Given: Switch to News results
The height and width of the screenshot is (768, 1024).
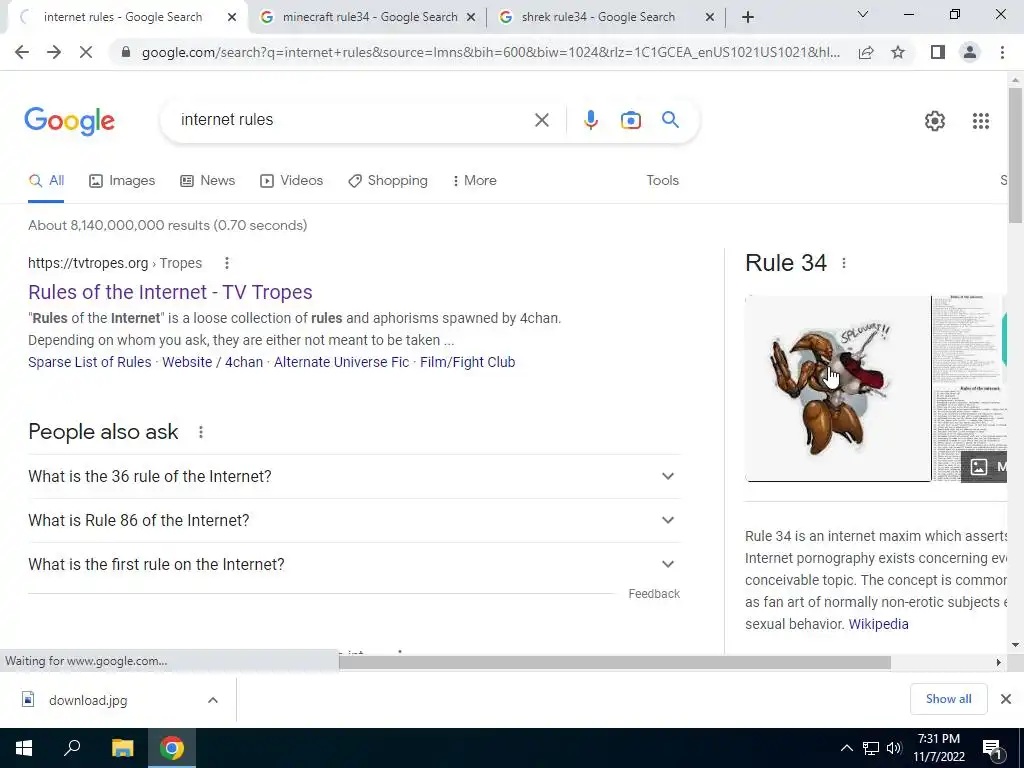Looking at the screenshot, I should (207, 181).
